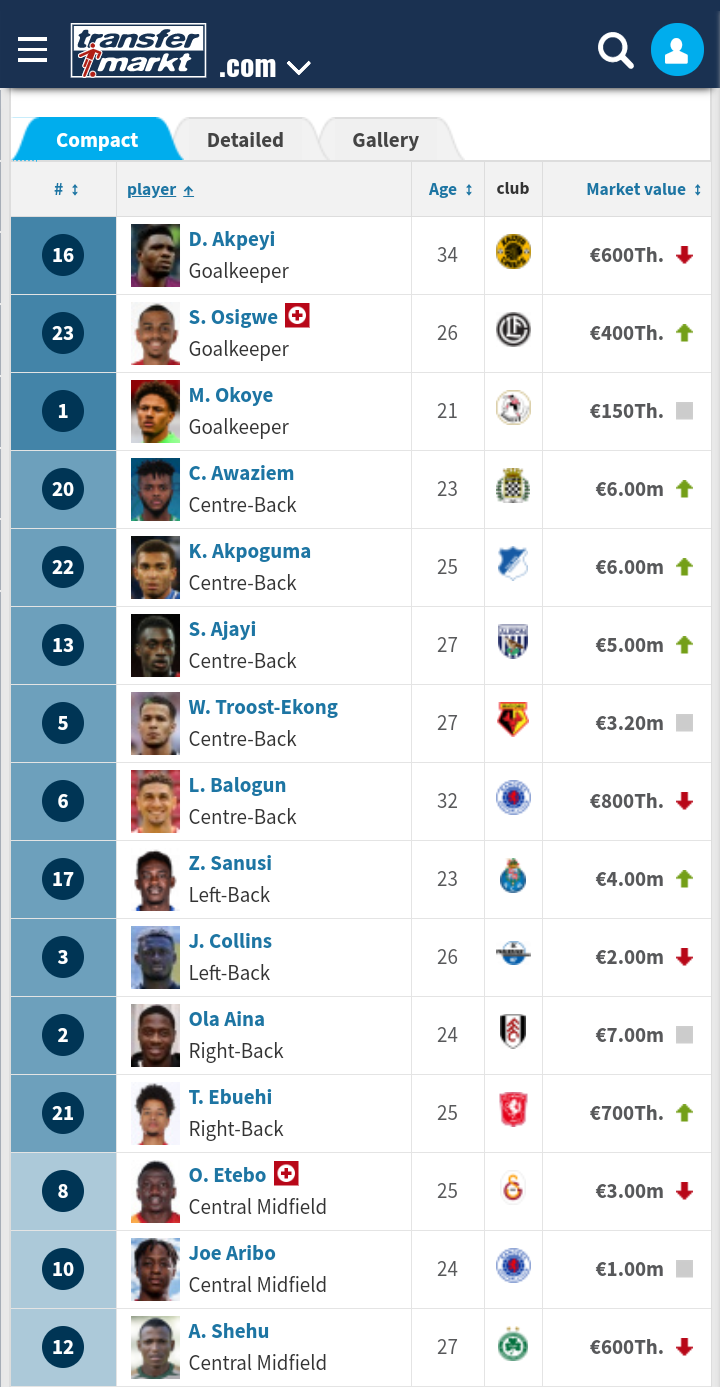The image size is (720, 1387).
Task: Open Joe Aribo player link
Action: pos(232,1253)
